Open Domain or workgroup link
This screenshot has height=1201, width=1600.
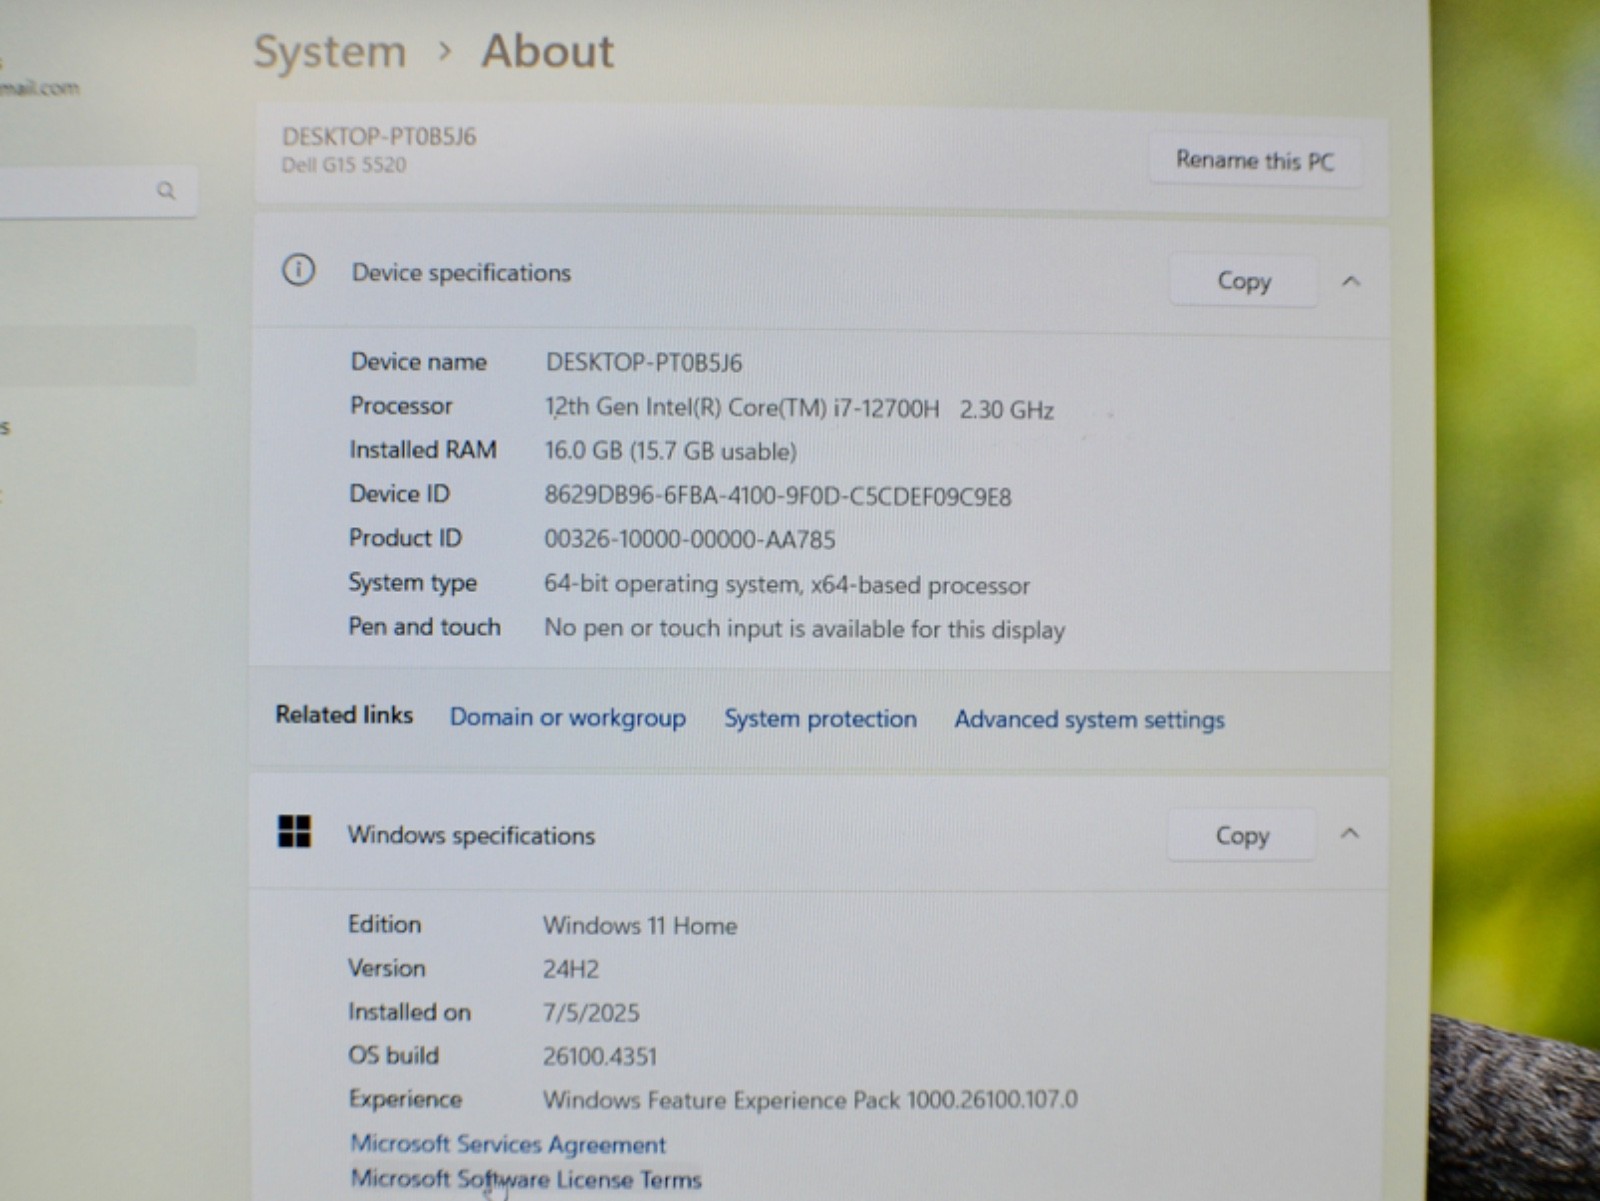[567, 717]
